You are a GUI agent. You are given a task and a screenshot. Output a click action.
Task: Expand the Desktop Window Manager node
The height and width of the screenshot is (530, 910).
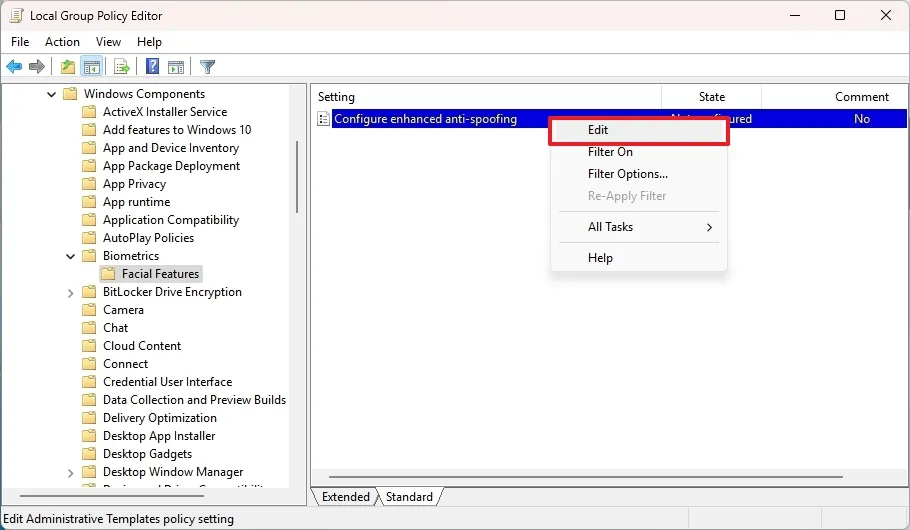[x=70, y=472]
